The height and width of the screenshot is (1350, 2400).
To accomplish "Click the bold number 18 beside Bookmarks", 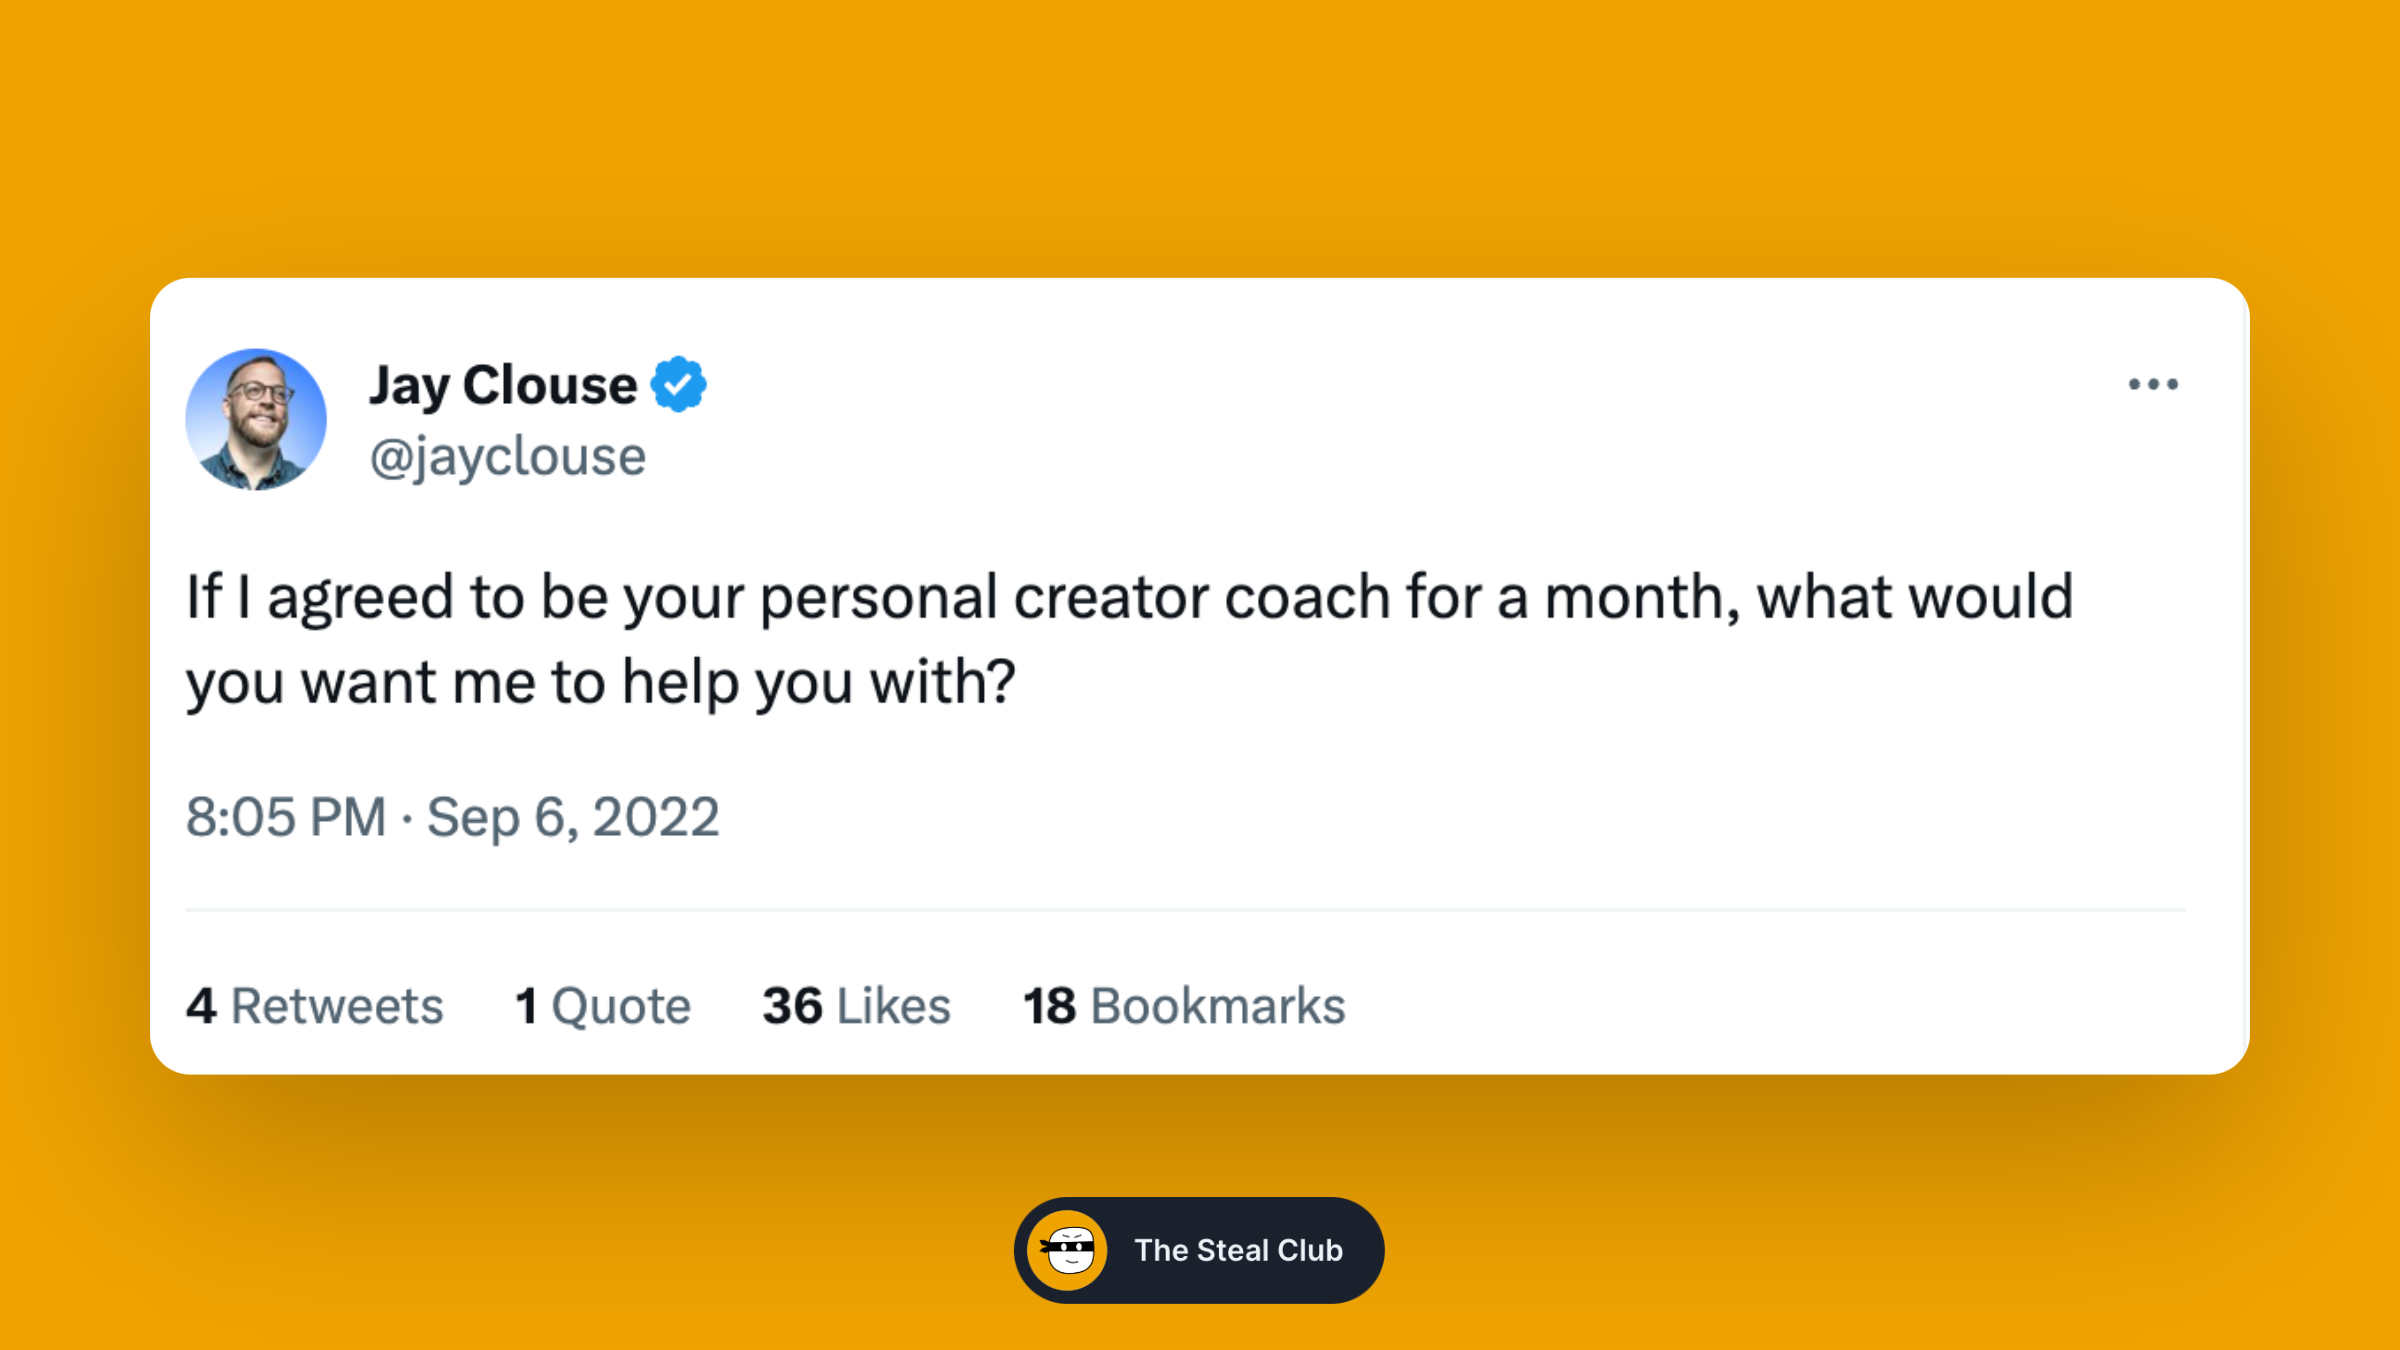I will tap(1049, 1005).
